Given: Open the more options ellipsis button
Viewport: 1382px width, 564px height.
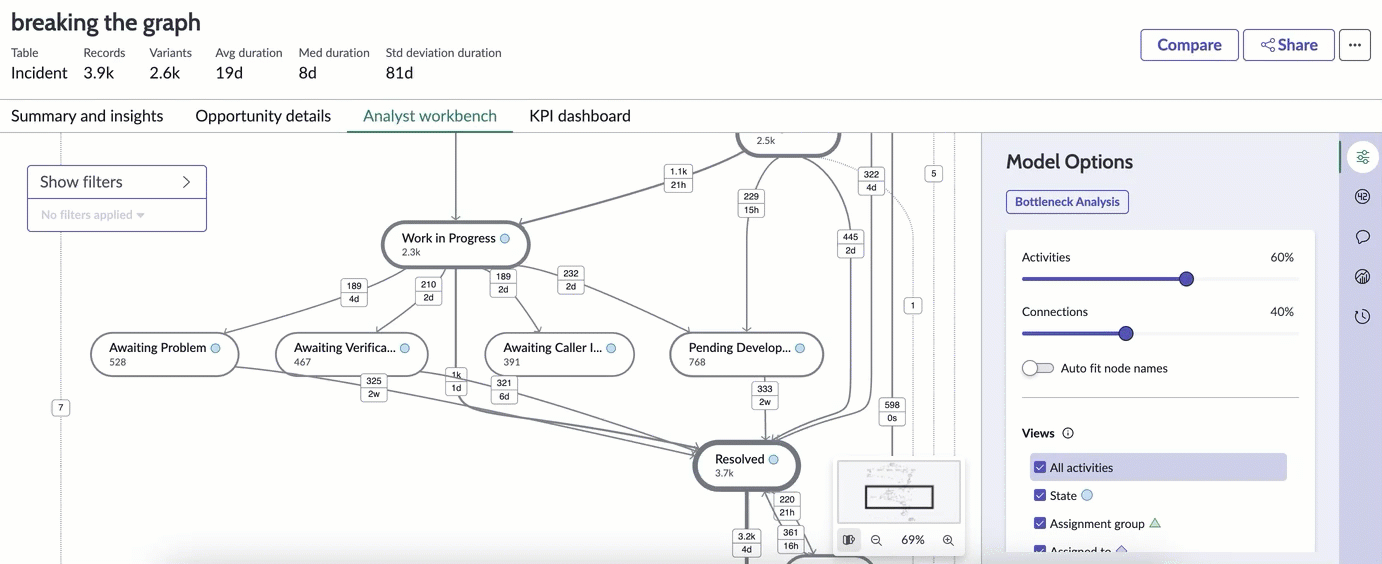Looking at the screenshot, I should 1355,45.
